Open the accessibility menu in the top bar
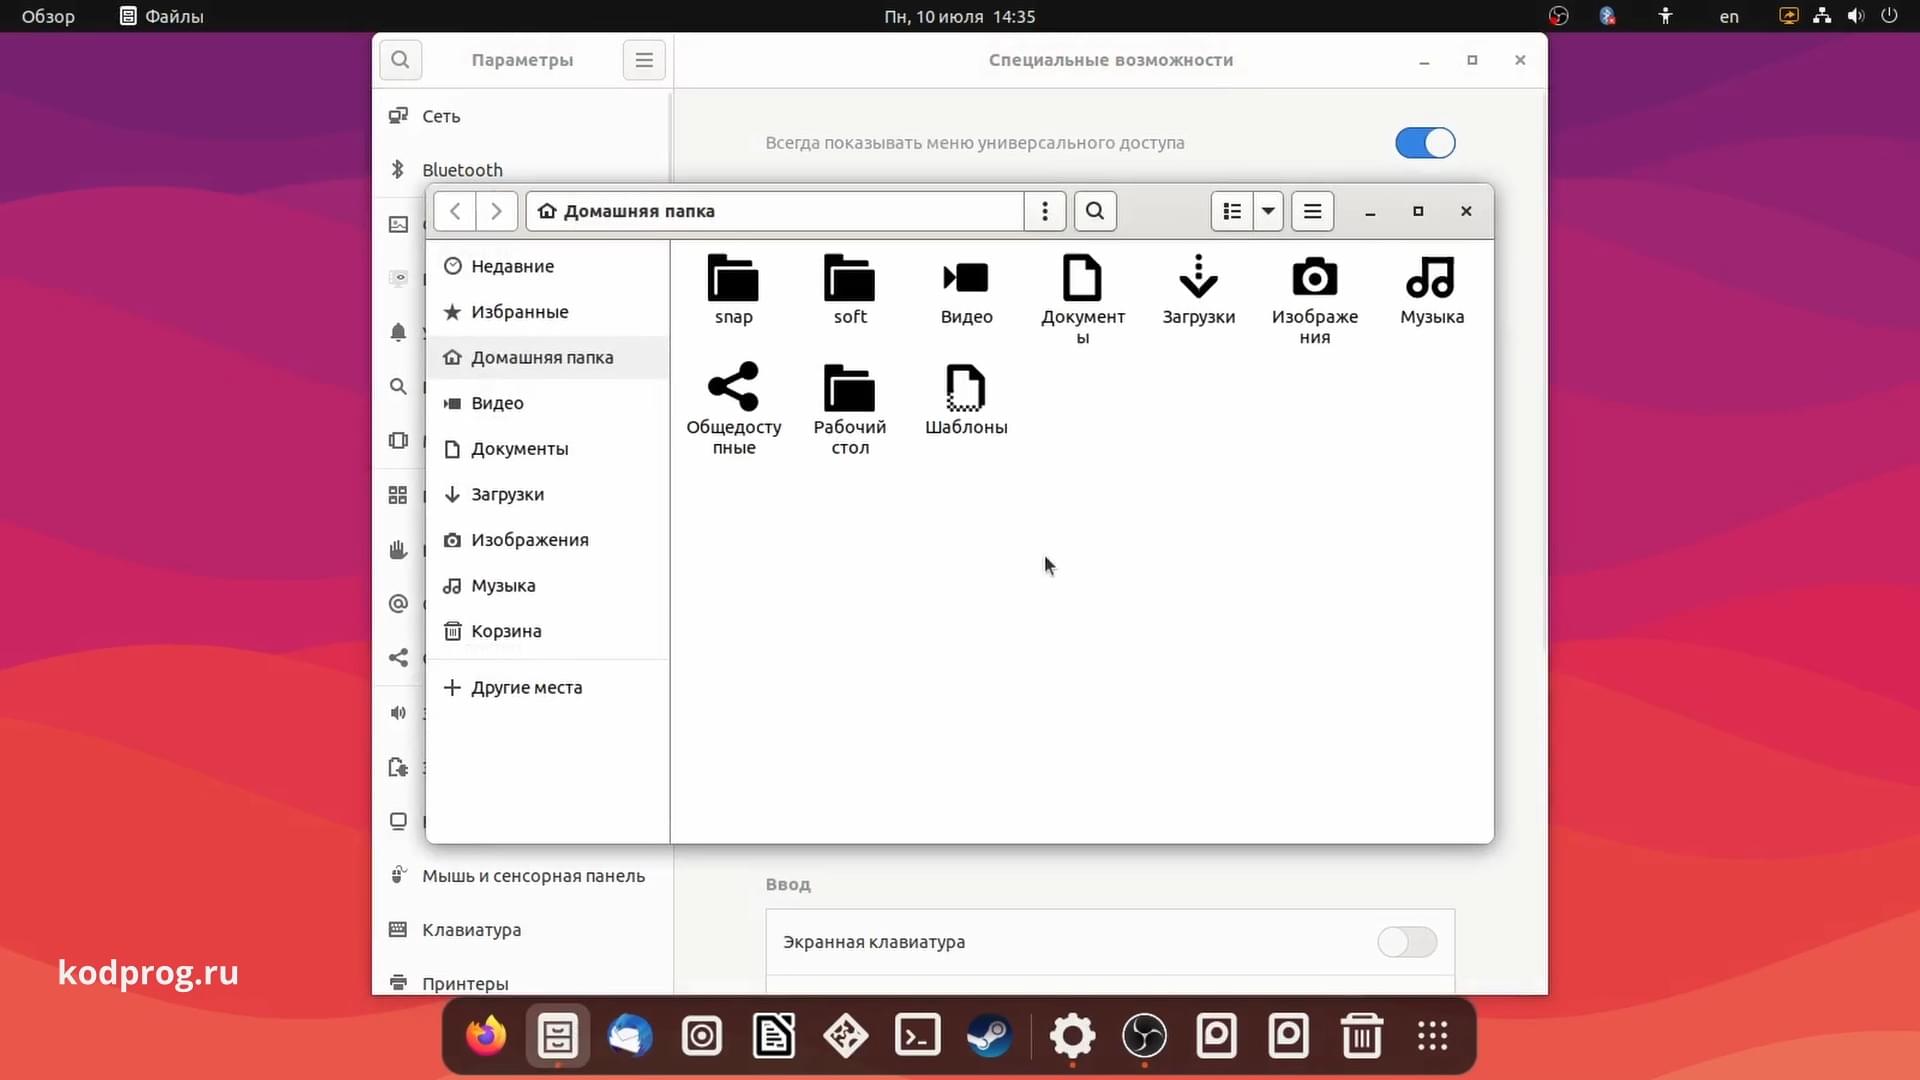The width and height of the screenshot is (1920, 1080). coord(1665,16)
